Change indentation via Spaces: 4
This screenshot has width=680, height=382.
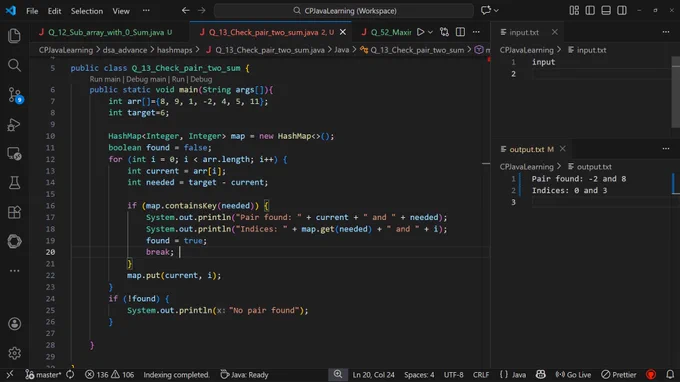419,375
